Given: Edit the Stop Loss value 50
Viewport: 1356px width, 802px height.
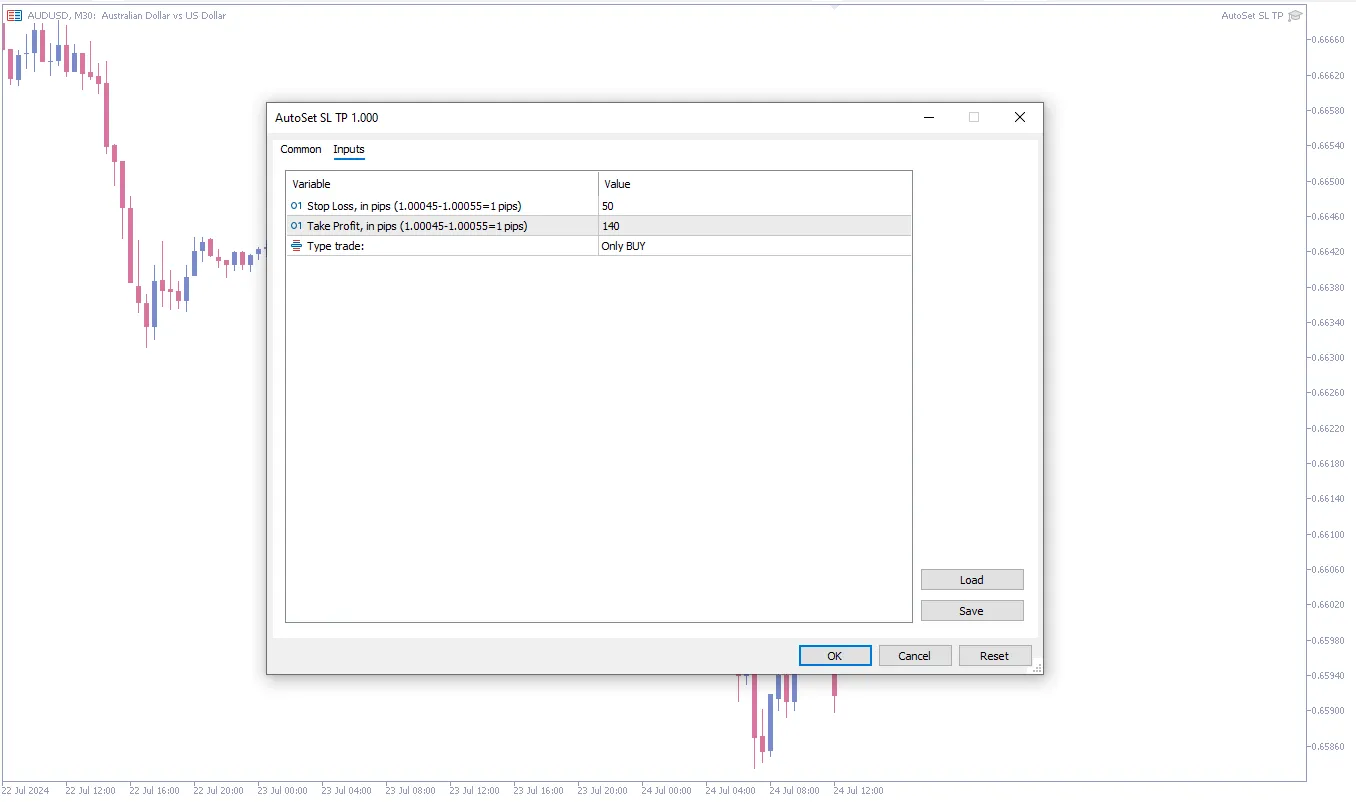Looking at the screenshot, I should (754, 206).
